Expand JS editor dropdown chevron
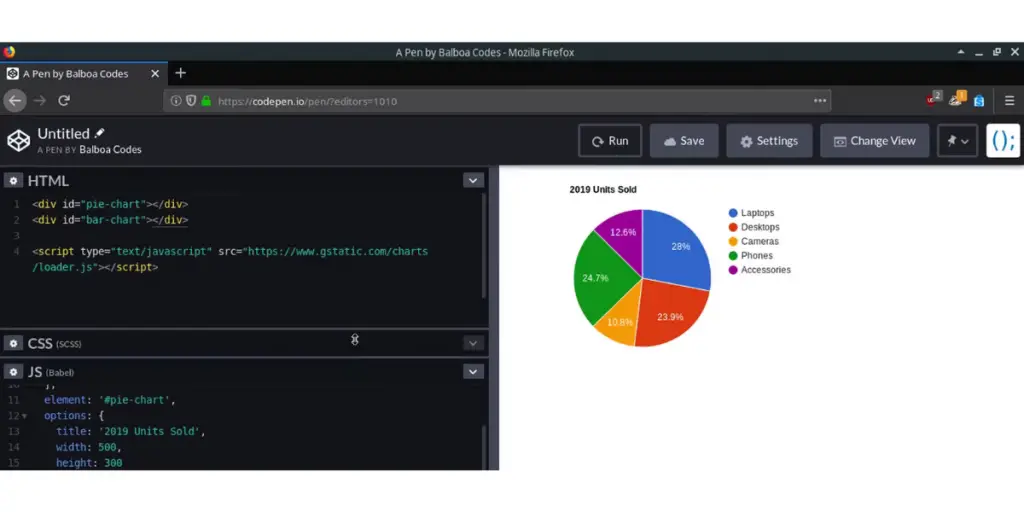 [473, 372]
